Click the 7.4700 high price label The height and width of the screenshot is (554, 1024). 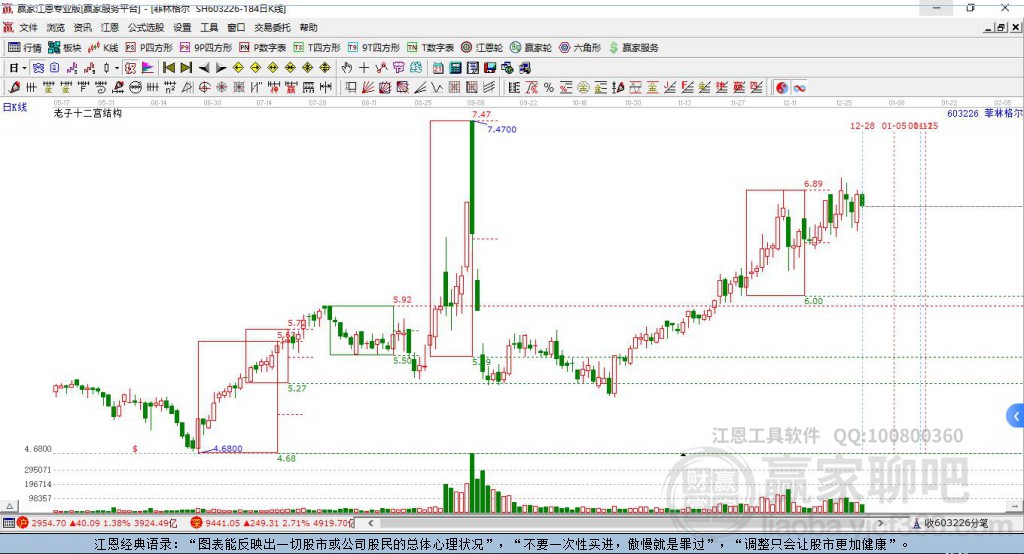tap(502, 129)
